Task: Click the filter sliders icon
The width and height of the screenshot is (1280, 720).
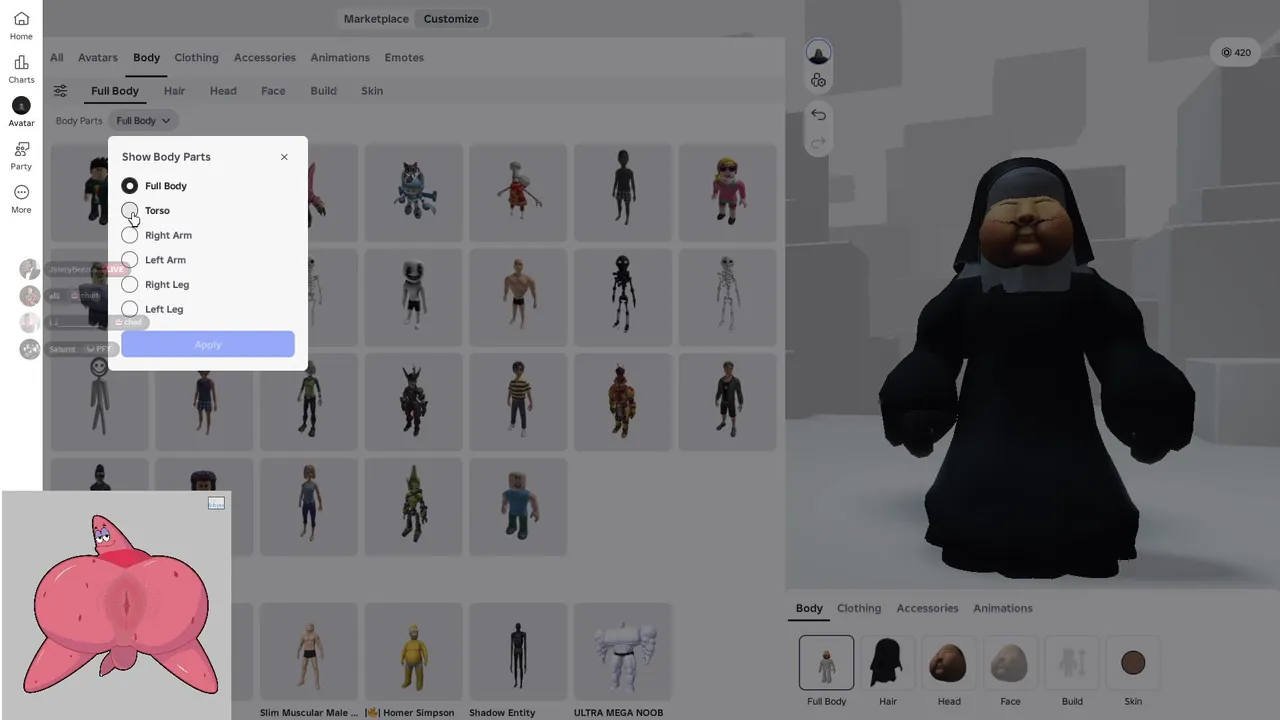Action: tap(60, 91)
